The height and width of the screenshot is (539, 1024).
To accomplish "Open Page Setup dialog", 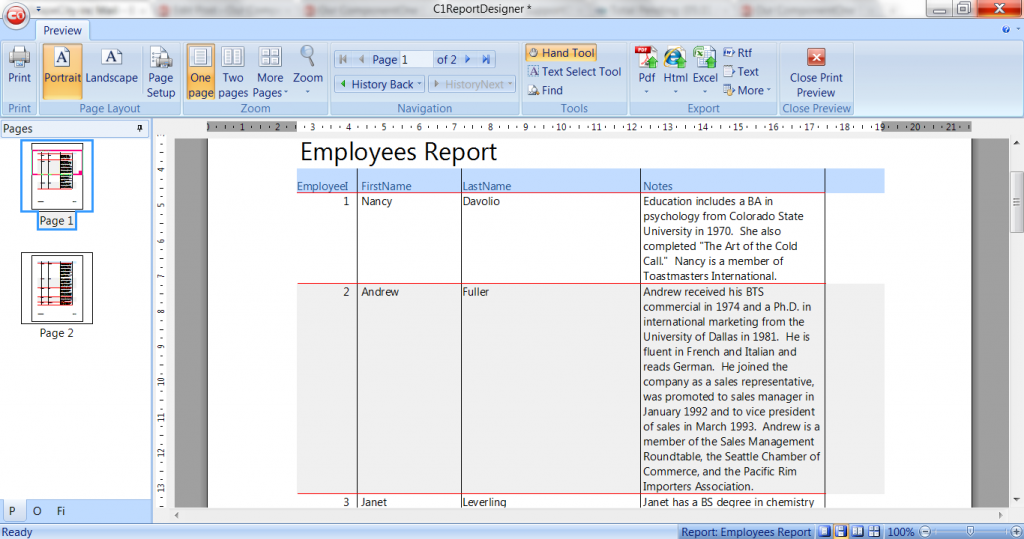I will pyautogui.click(x=161, y=72).
